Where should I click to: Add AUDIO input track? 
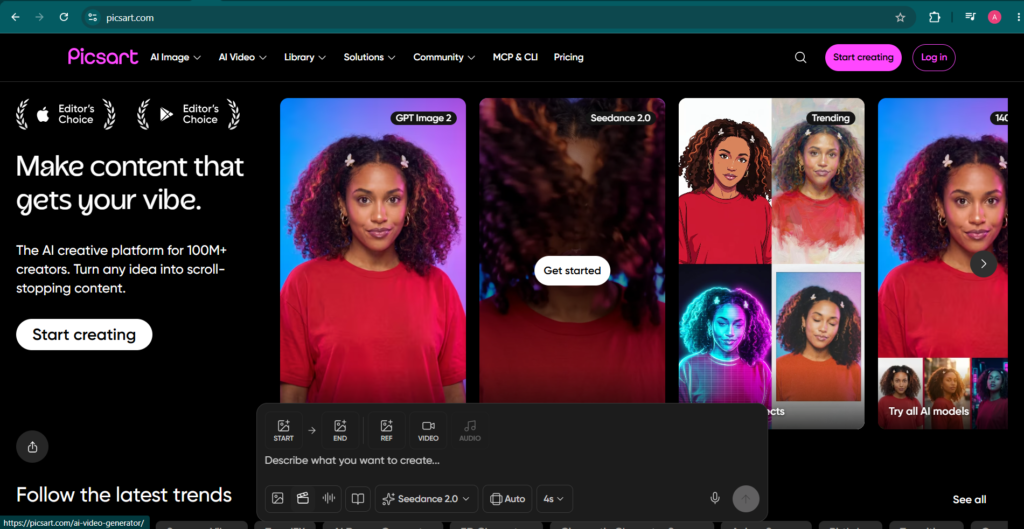click(x=470, y=430)
